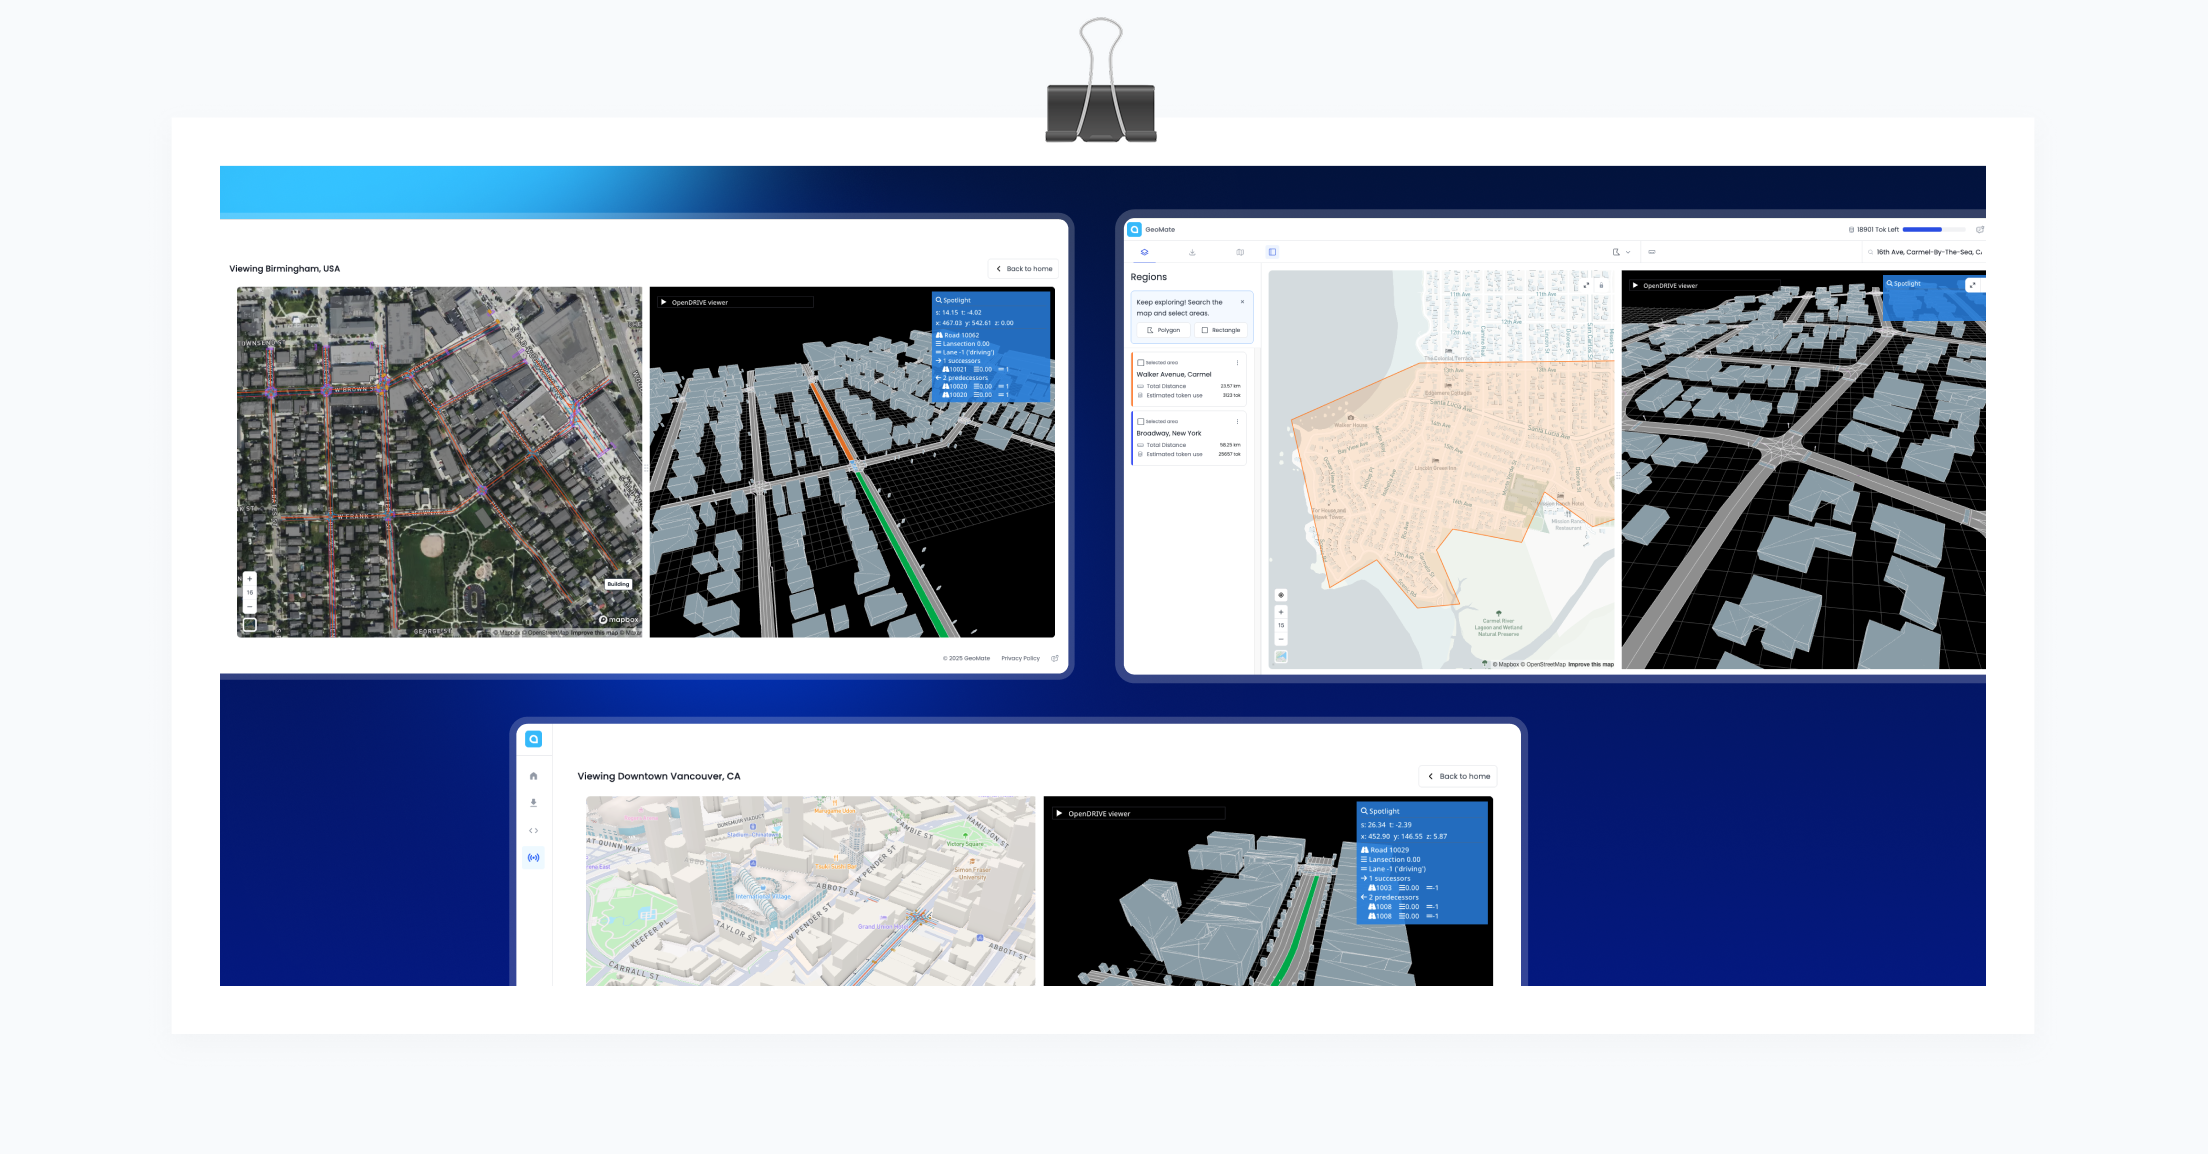Click the home icon in Vancouver sidebar

[x=533, y=776]
